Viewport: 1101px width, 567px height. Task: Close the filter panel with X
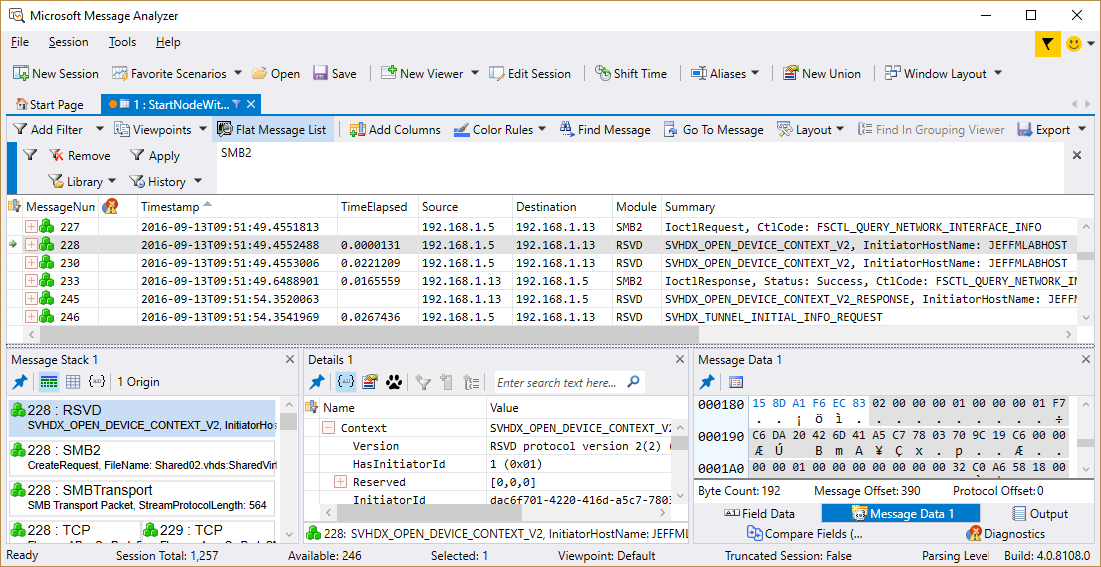(1076, 155)
